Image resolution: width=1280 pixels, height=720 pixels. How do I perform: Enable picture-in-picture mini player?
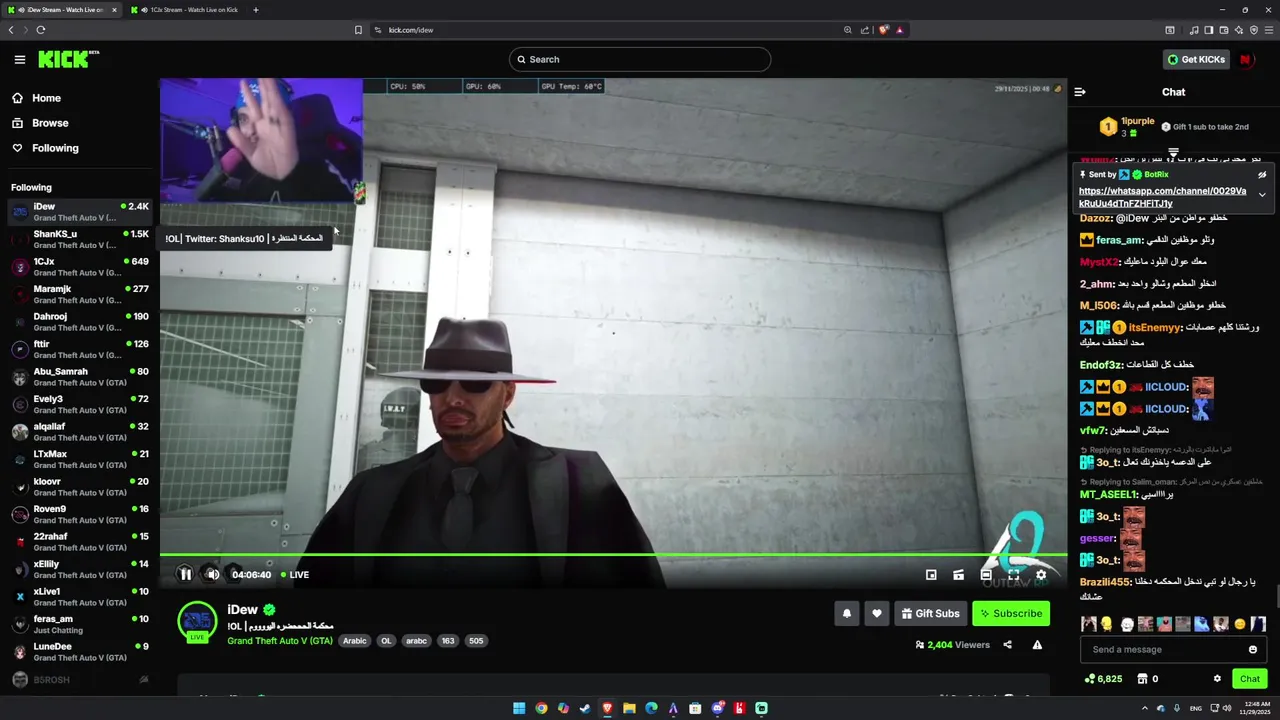point(931,574)
